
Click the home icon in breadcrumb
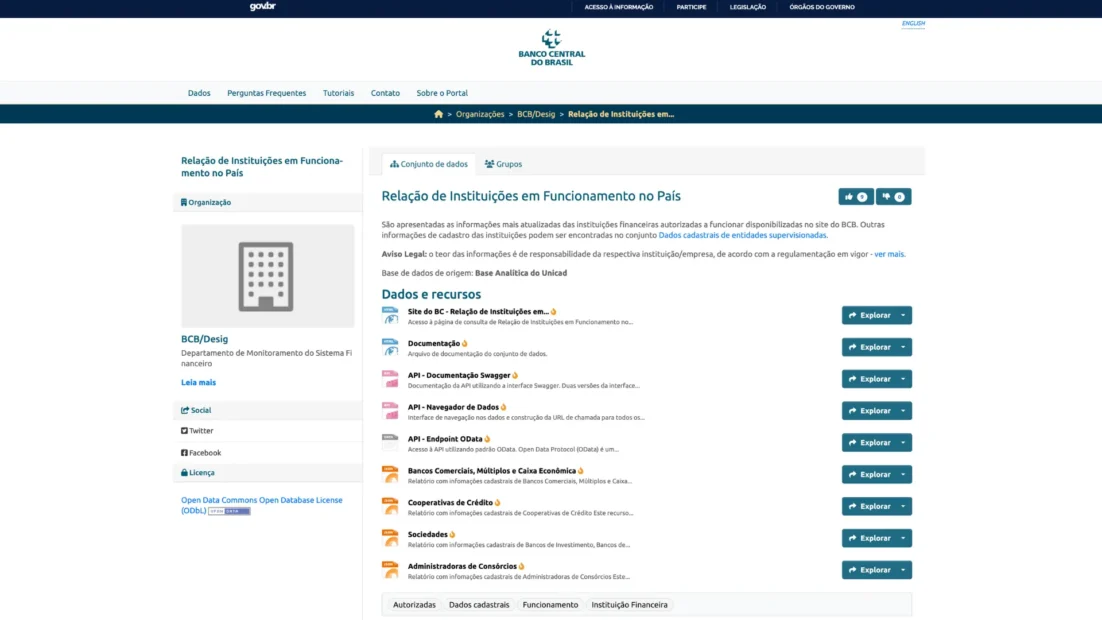(x=439, y=114)
